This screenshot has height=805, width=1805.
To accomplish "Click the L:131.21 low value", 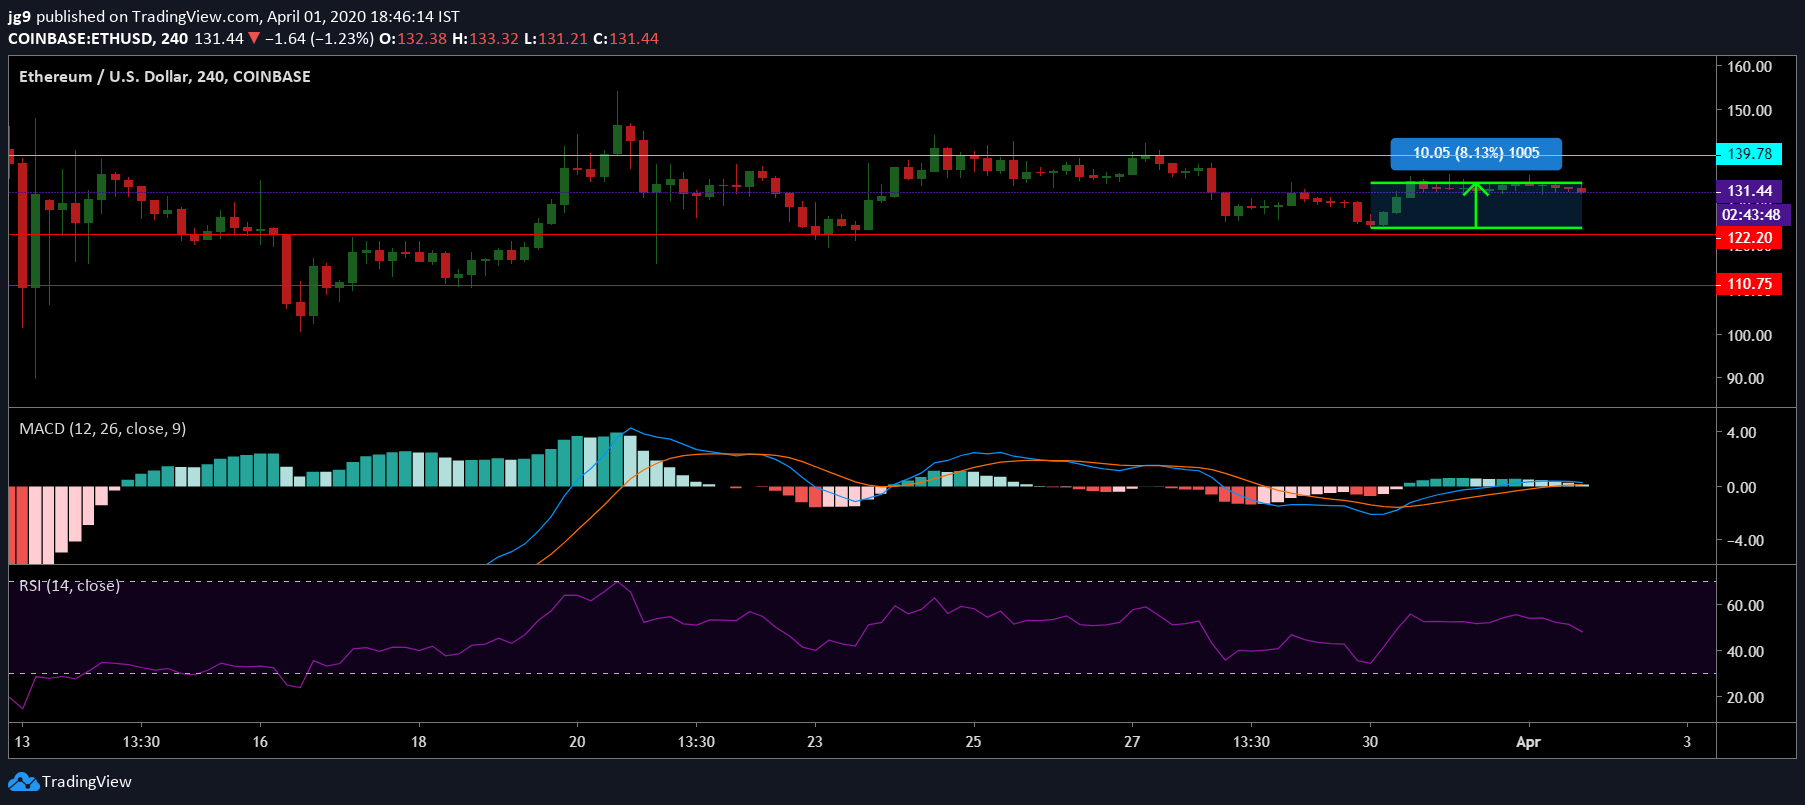I will (x=556, y=38).
